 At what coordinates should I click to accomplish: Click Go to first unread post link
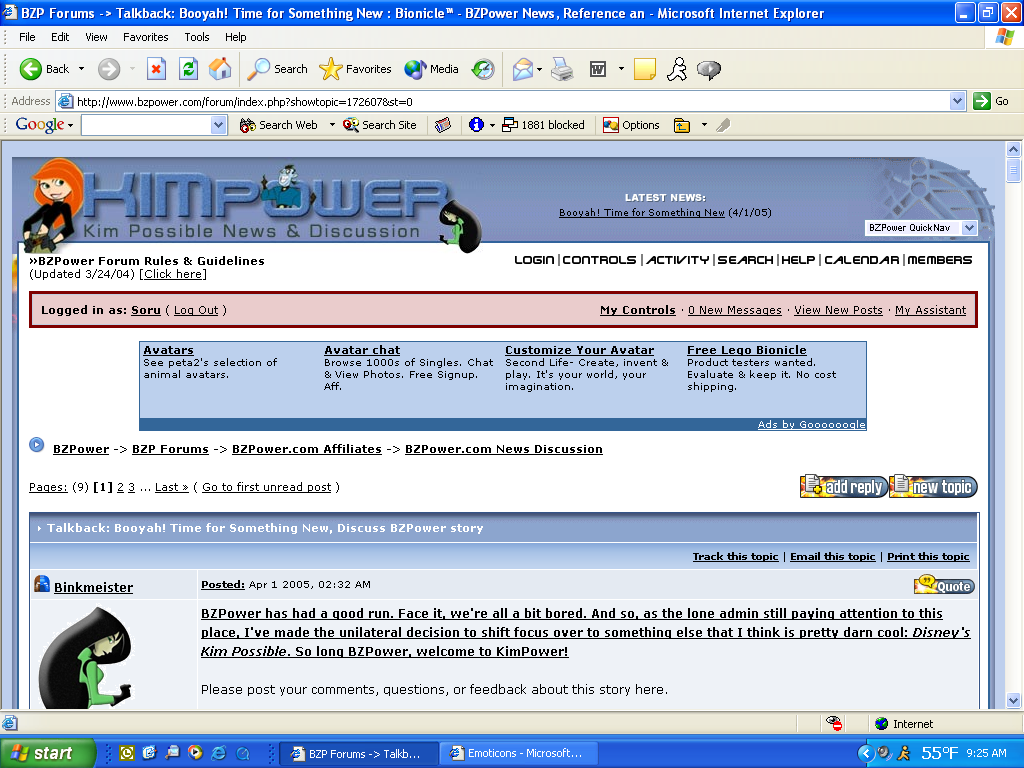click(x=266, y=487)
